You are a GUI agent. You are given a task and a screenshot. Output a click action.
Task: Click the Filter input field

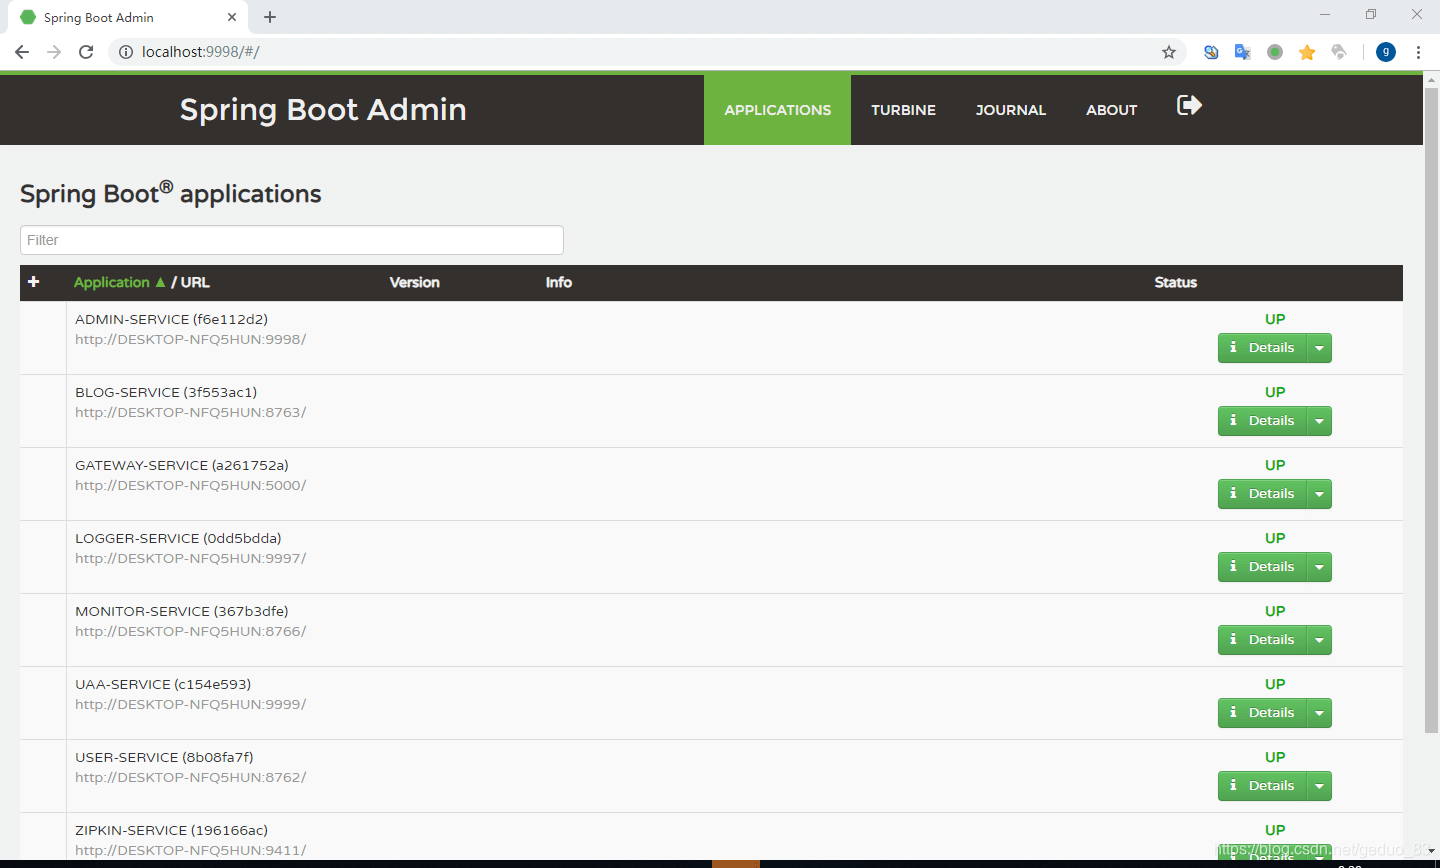tap(292, 240)
